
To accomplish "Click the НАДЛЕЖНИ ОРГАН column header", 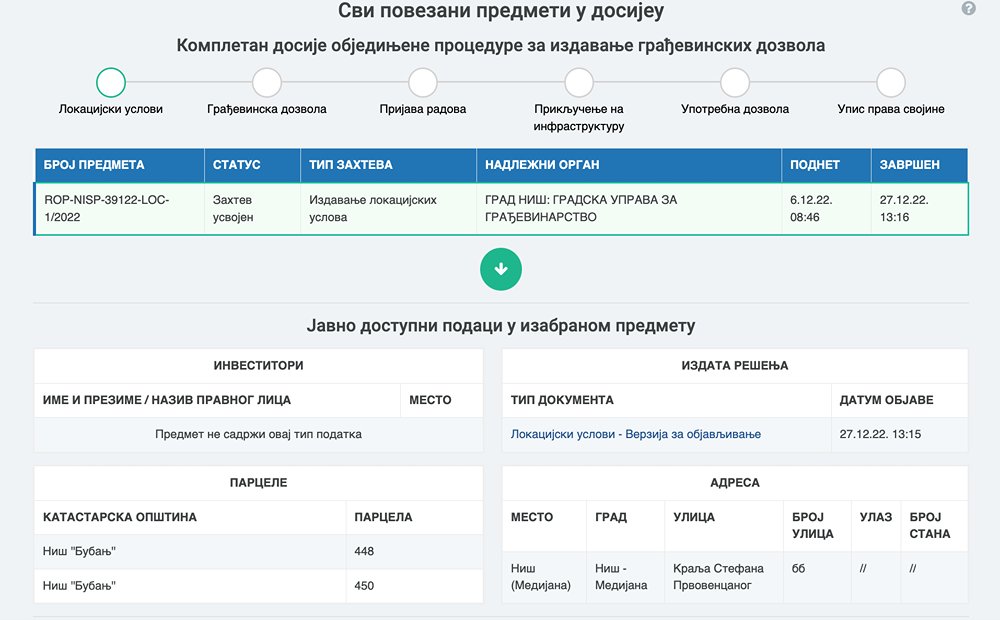I will [x=542, y=165].
